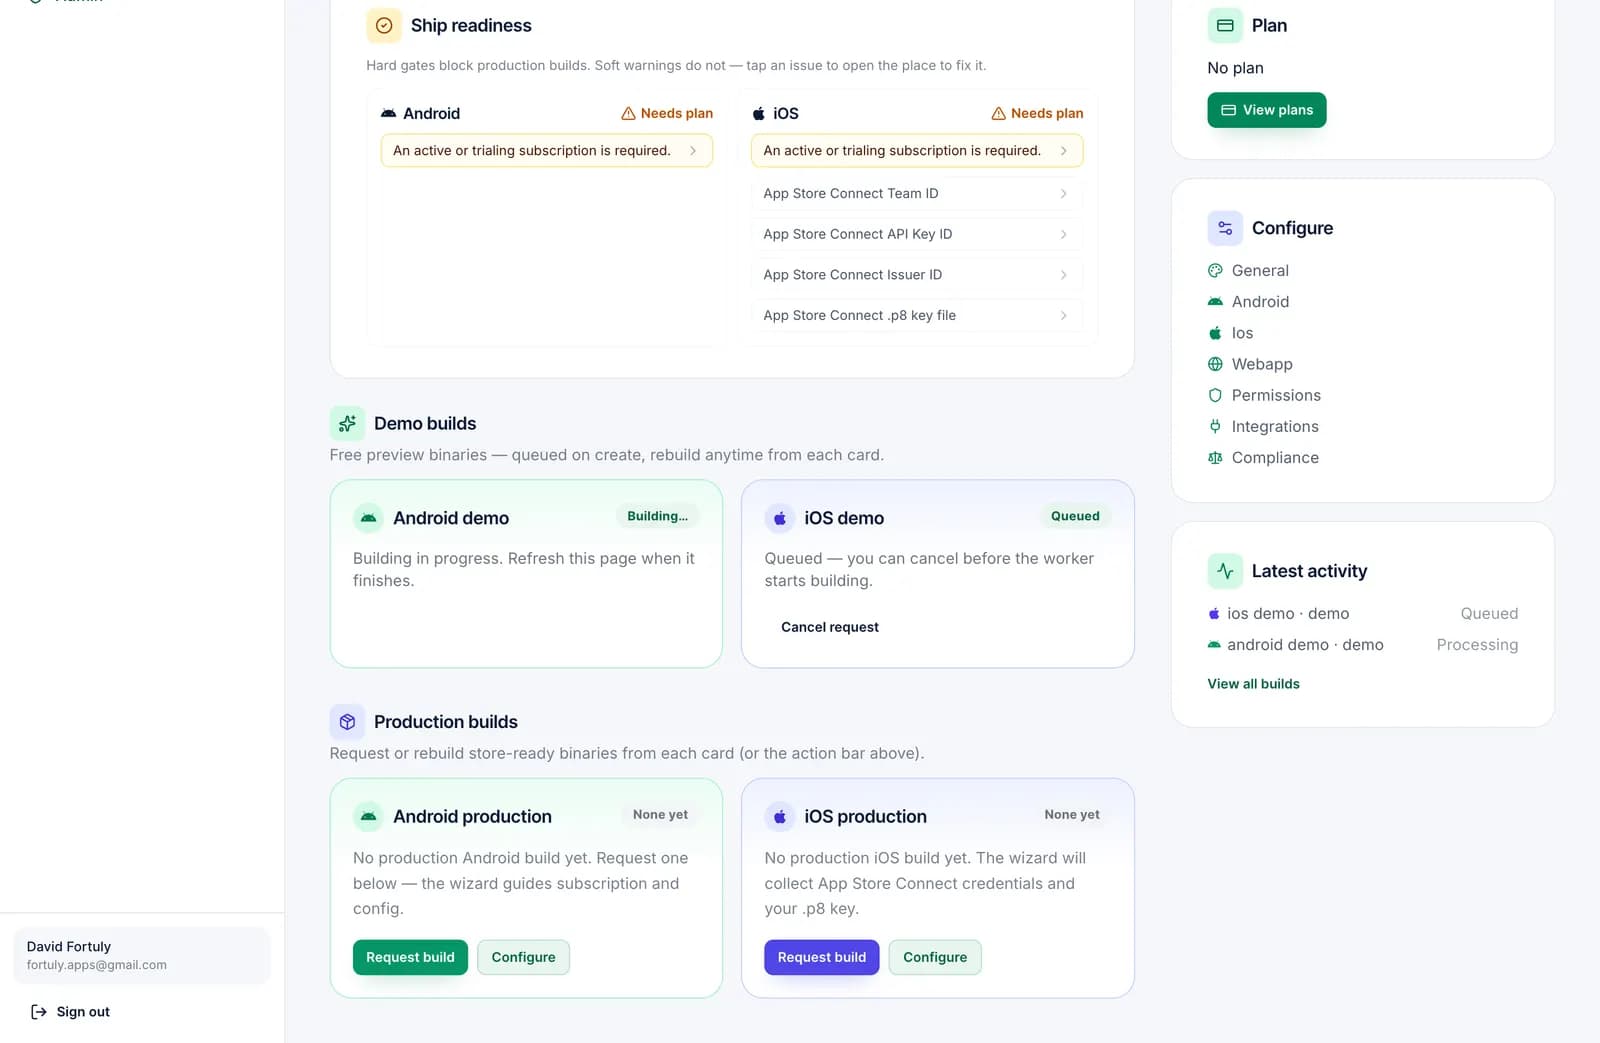The height and width of the screenshot is (1043, 1600).
Task: Click the Sign out arrow icon
Action: coord(39,1012)
